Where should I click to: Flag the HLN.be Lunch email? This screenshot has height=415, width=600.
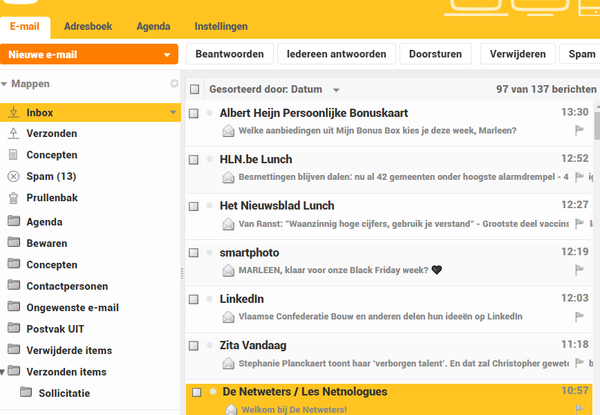(579, 177)
